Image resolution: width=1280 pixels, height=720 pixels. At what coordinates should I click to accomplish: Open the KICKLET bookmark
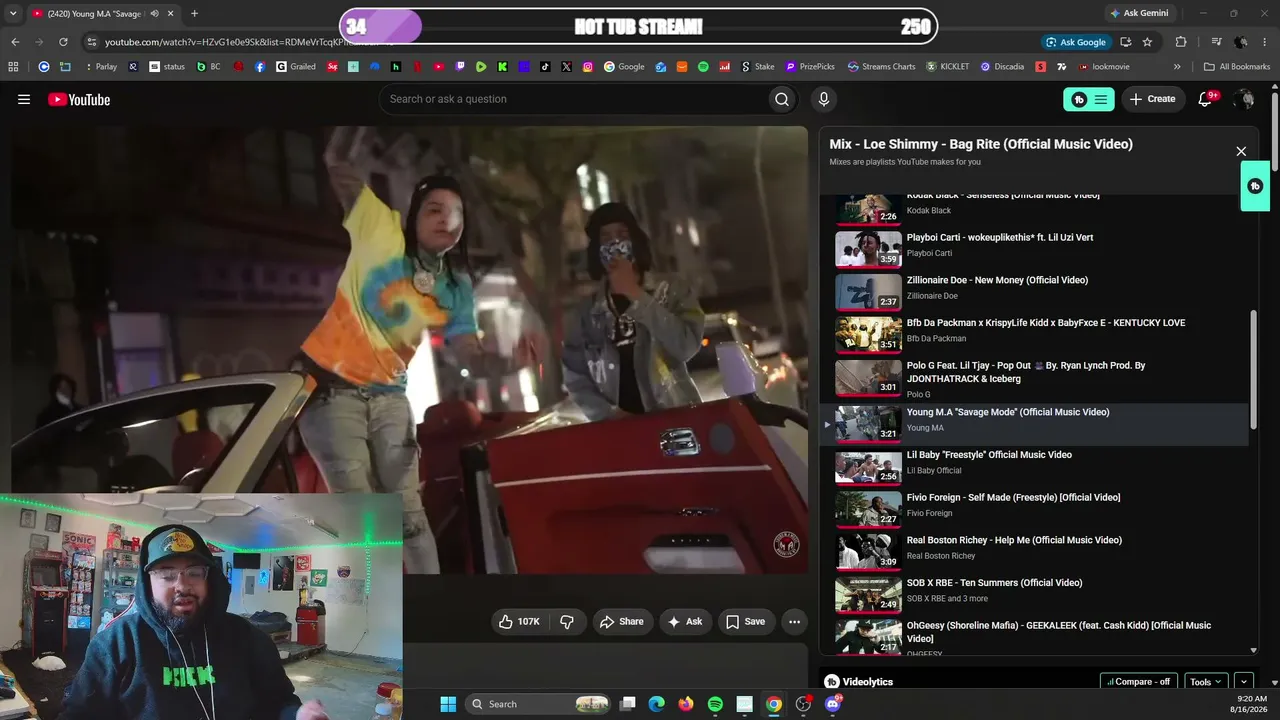tap(947, 67)
